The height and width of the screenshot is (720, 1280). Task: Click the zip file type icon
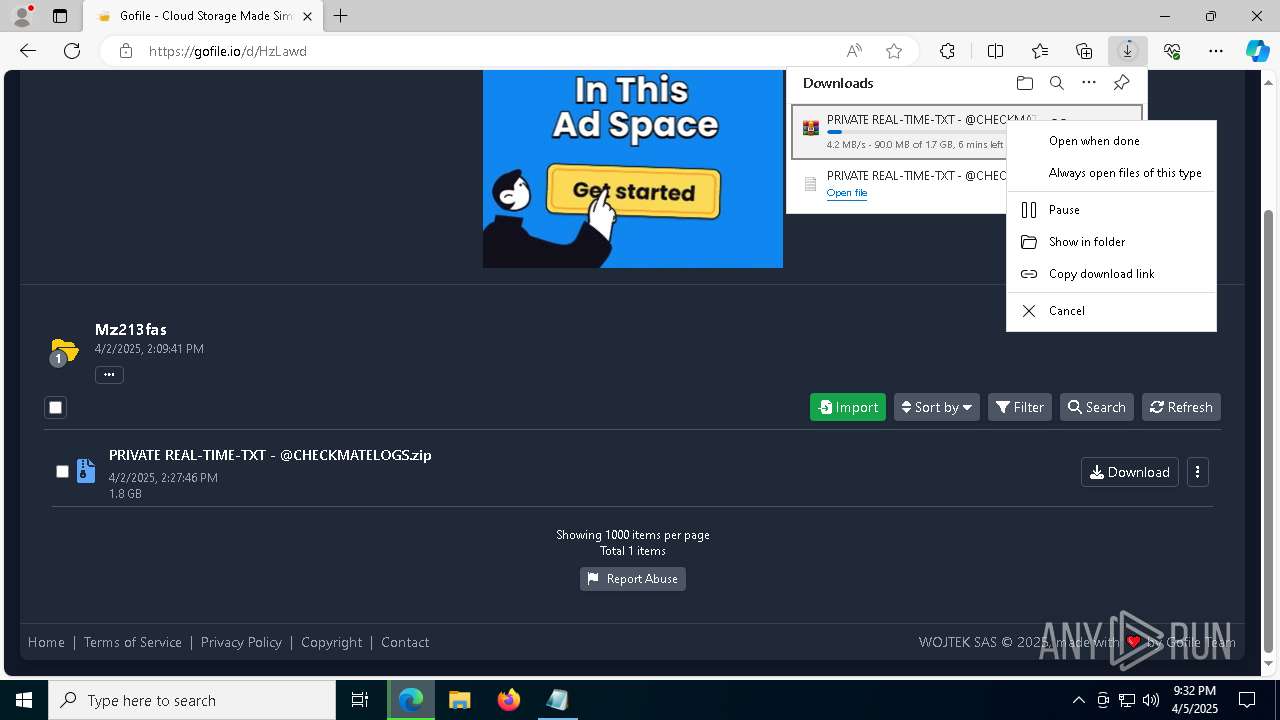(x=86, y=471)
